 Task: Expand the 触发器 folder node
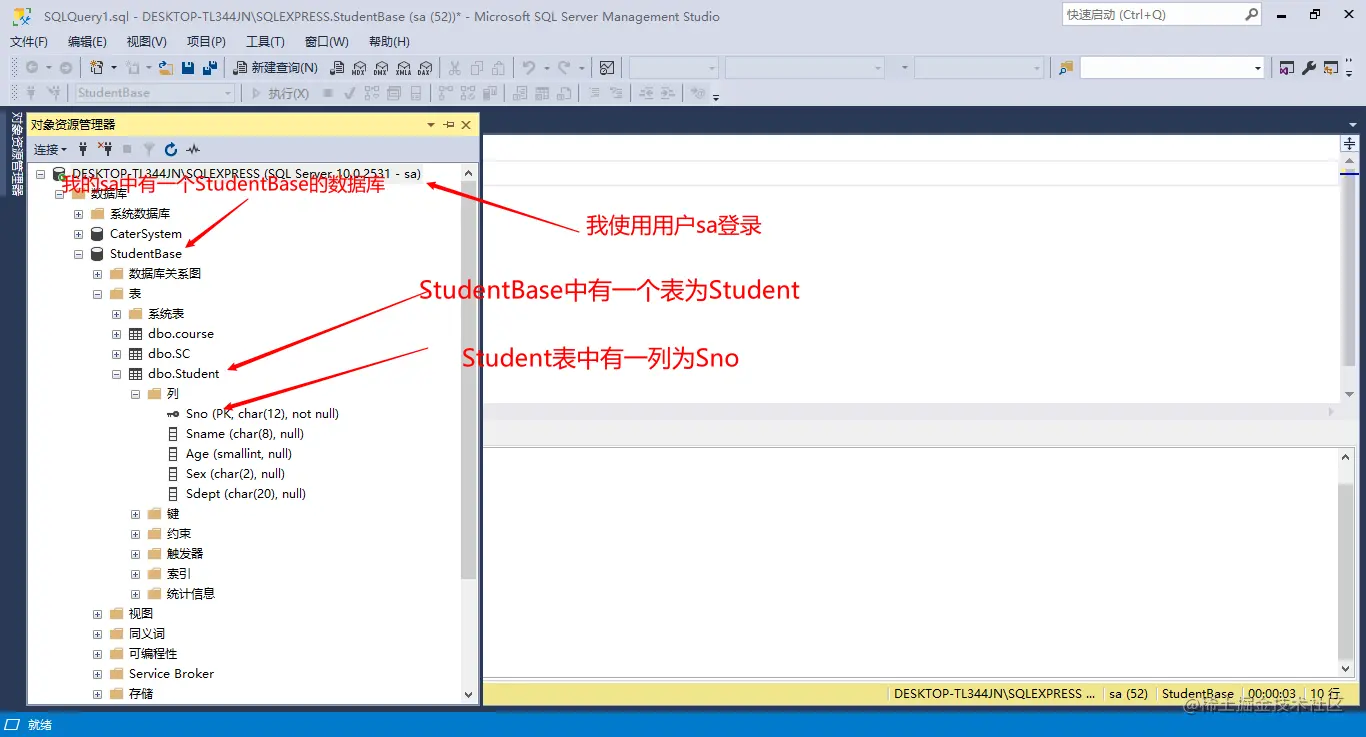[x=135, y=554]
